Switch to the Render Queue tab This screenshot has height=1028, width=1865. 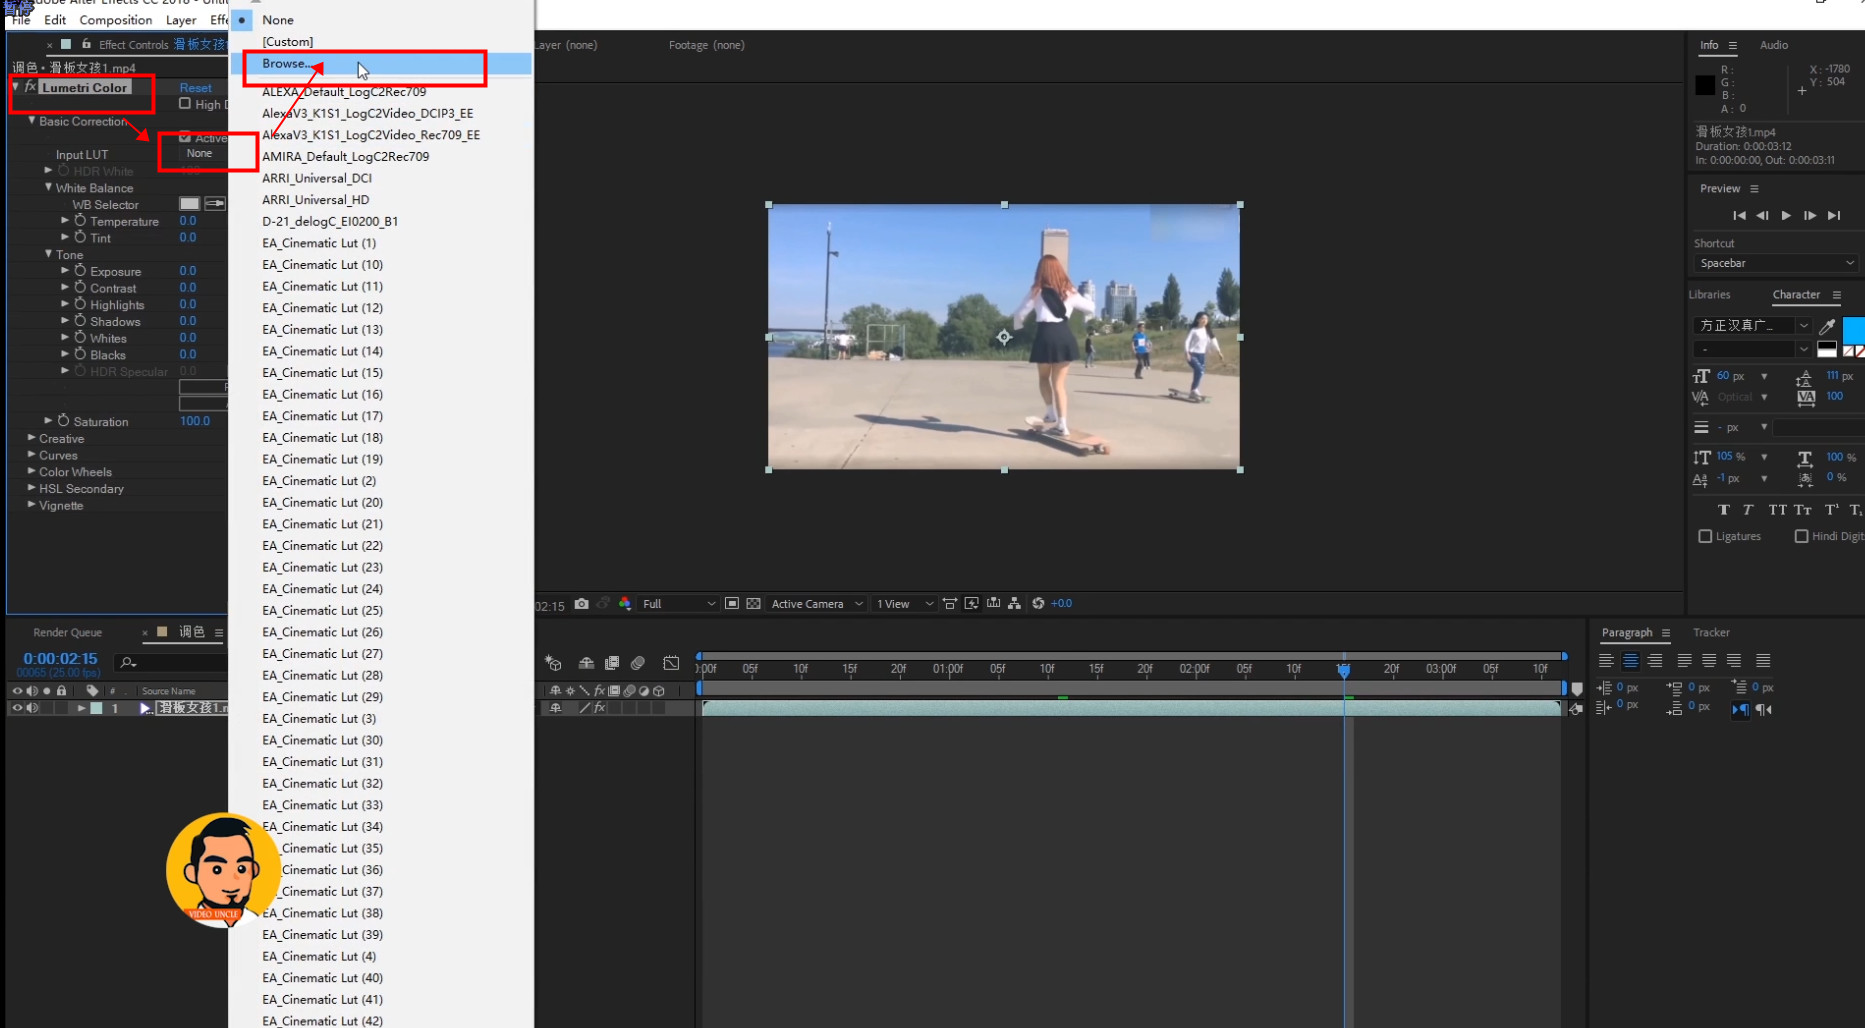point(68,632)
